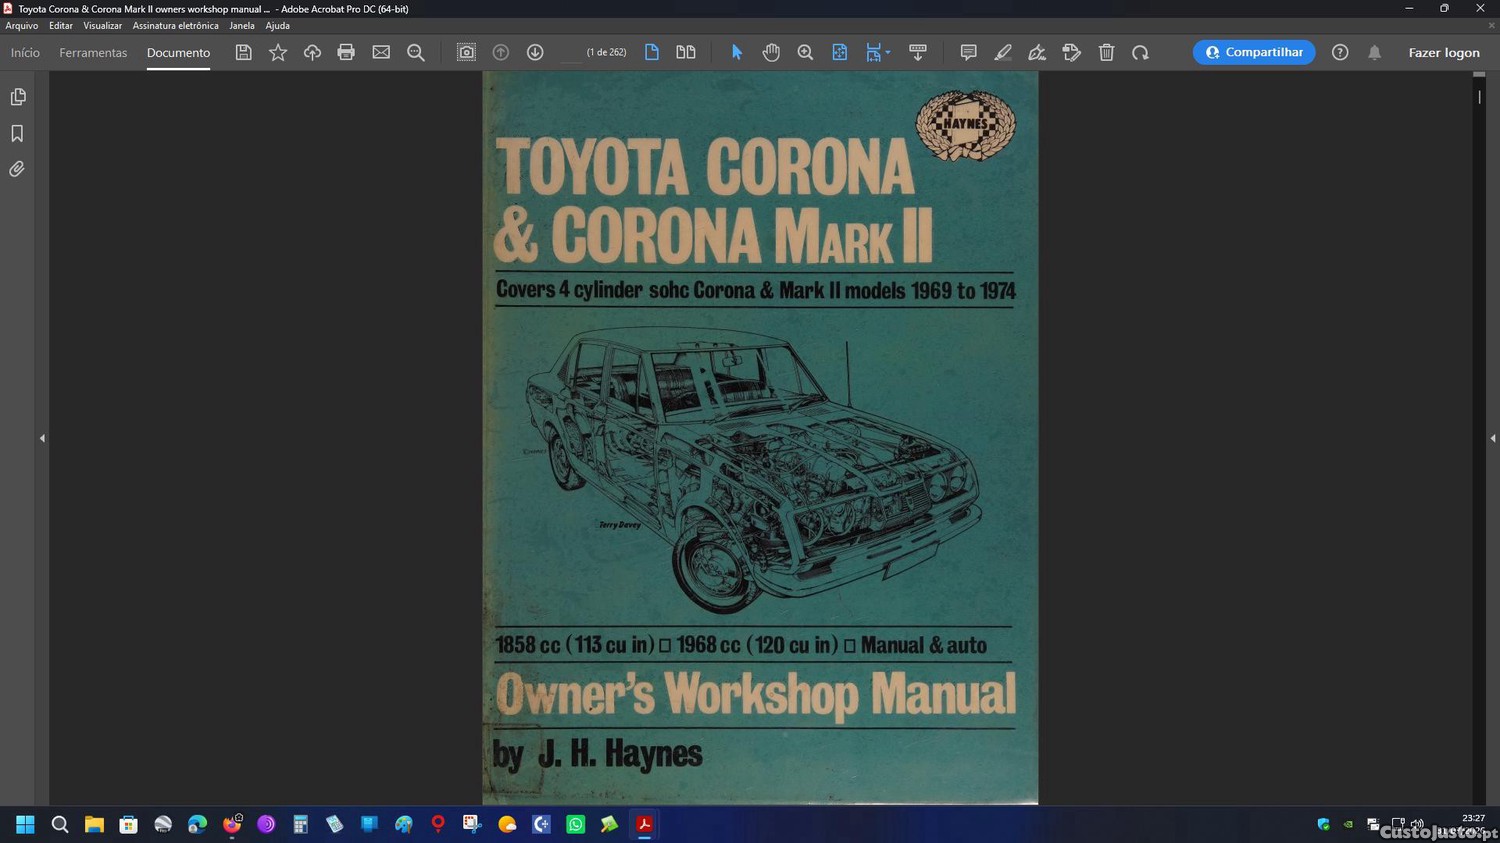
Task: Take a snapshot with the camera tool
Action: [x=466, y=52]
